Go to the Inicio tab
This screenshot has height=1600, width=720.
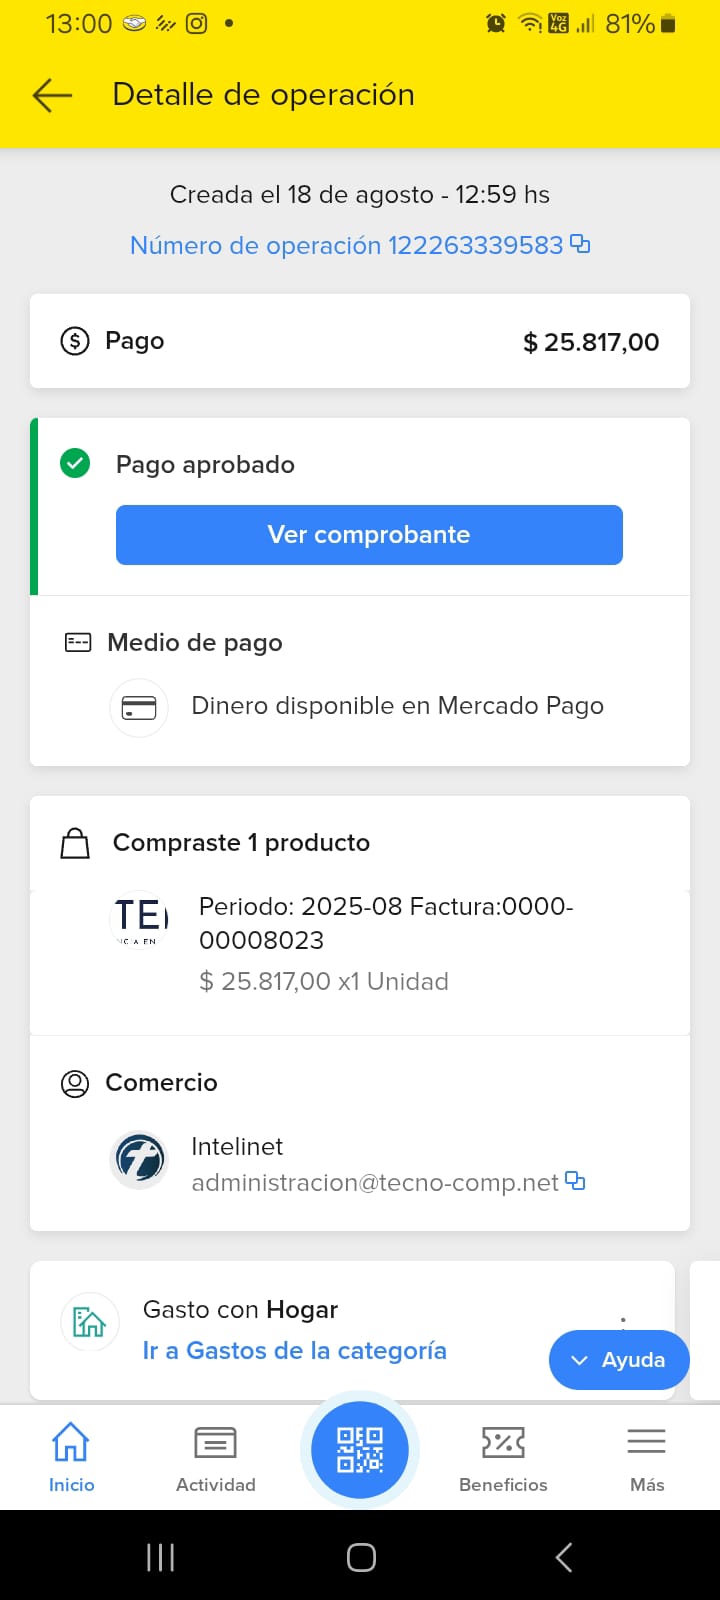71,1458
